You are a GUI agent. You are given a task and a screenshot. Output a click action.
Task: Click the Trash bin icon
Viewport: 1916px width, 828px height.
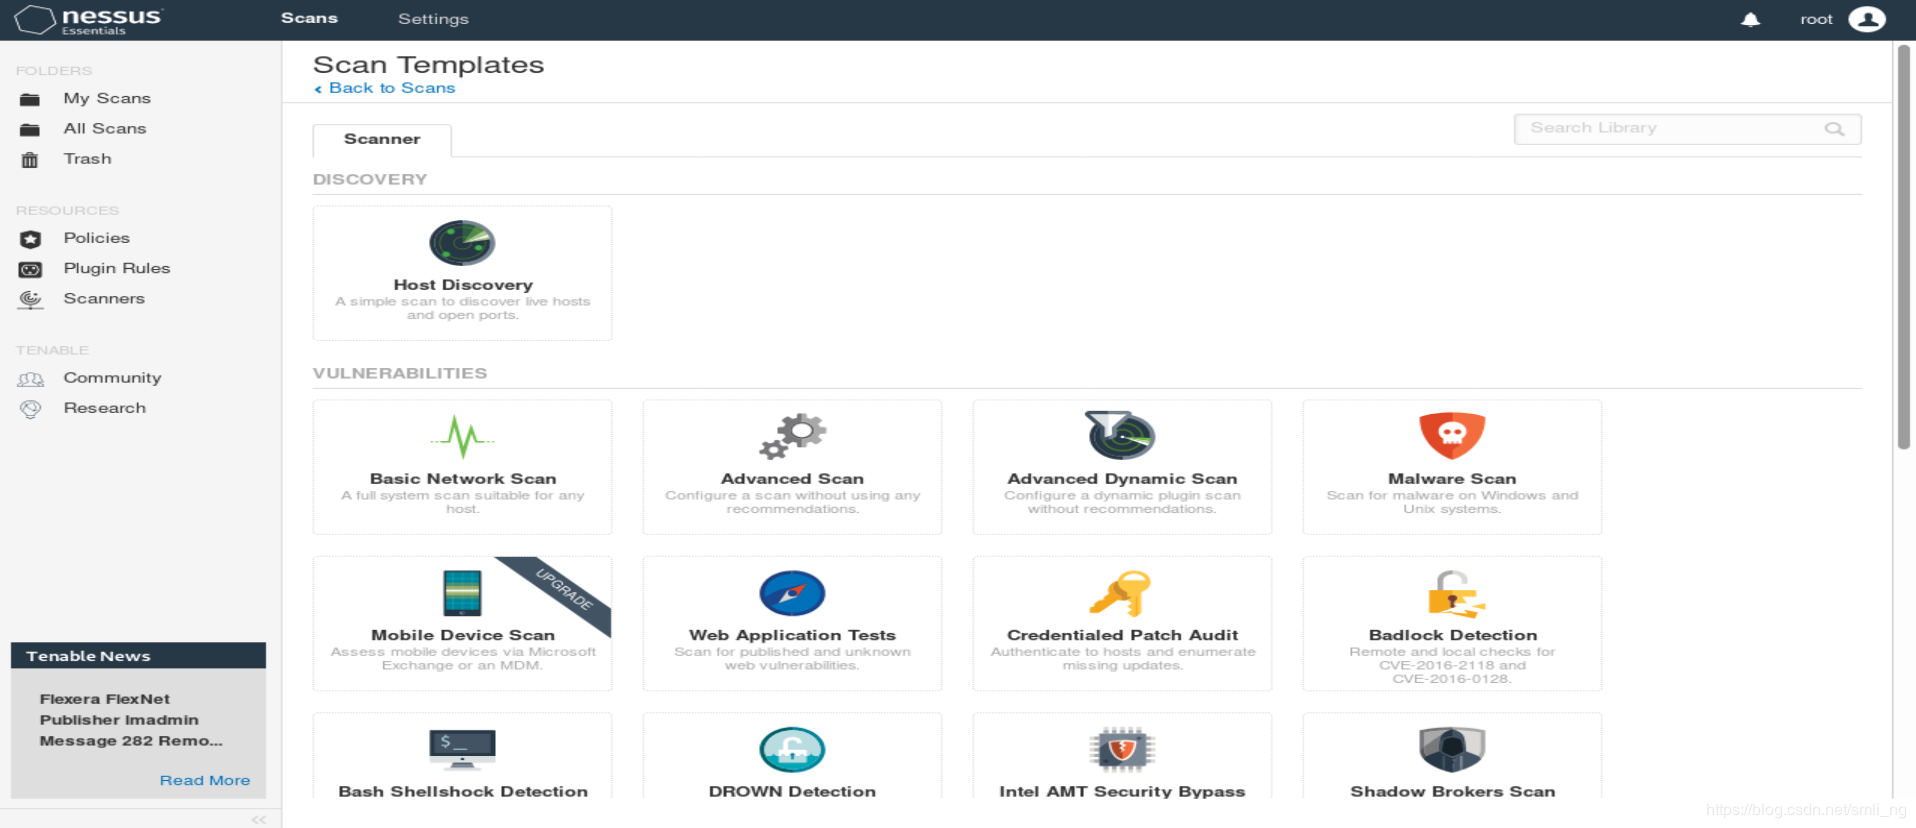coord(30,159)
